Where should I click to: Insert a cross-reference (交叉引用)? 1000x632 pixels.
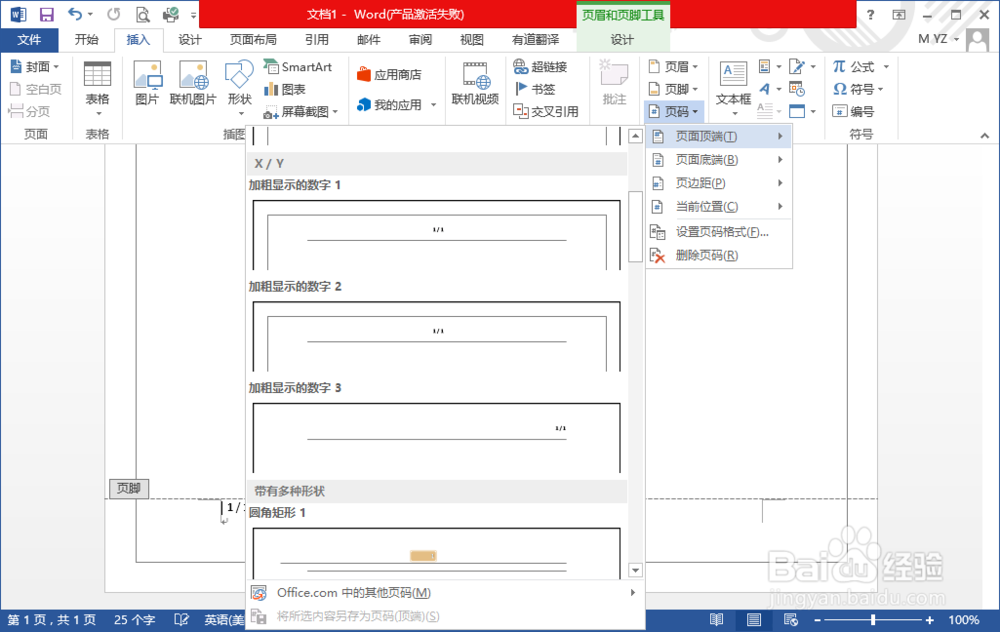546,112
